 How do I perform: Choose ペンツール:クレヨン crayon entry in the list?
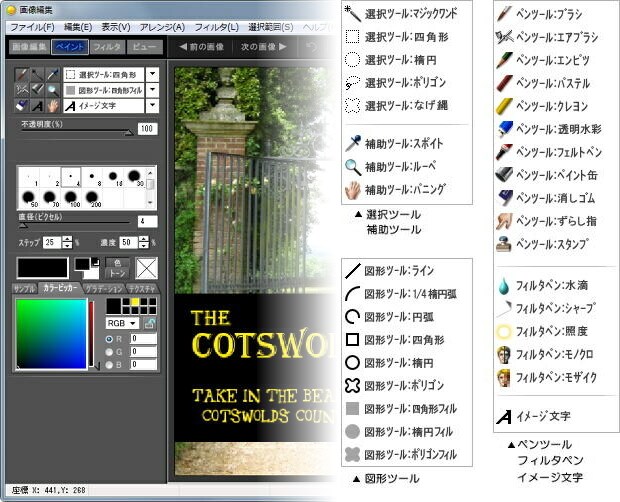click(542, 106)
